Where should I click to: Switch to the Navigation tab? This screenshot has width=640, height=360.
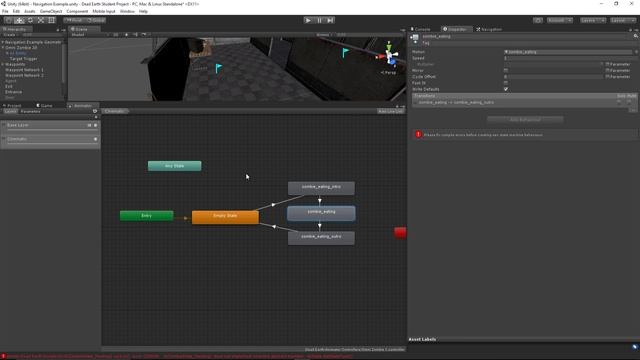pos(489,29)
